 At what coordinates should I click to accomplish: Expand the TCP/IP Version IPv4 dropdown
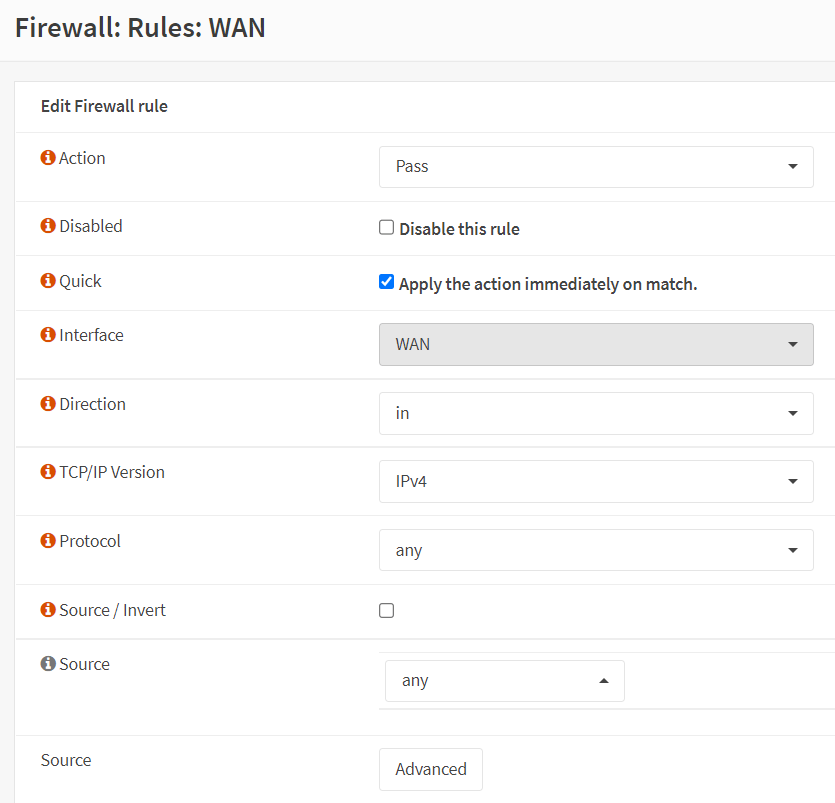coord(596,481)
